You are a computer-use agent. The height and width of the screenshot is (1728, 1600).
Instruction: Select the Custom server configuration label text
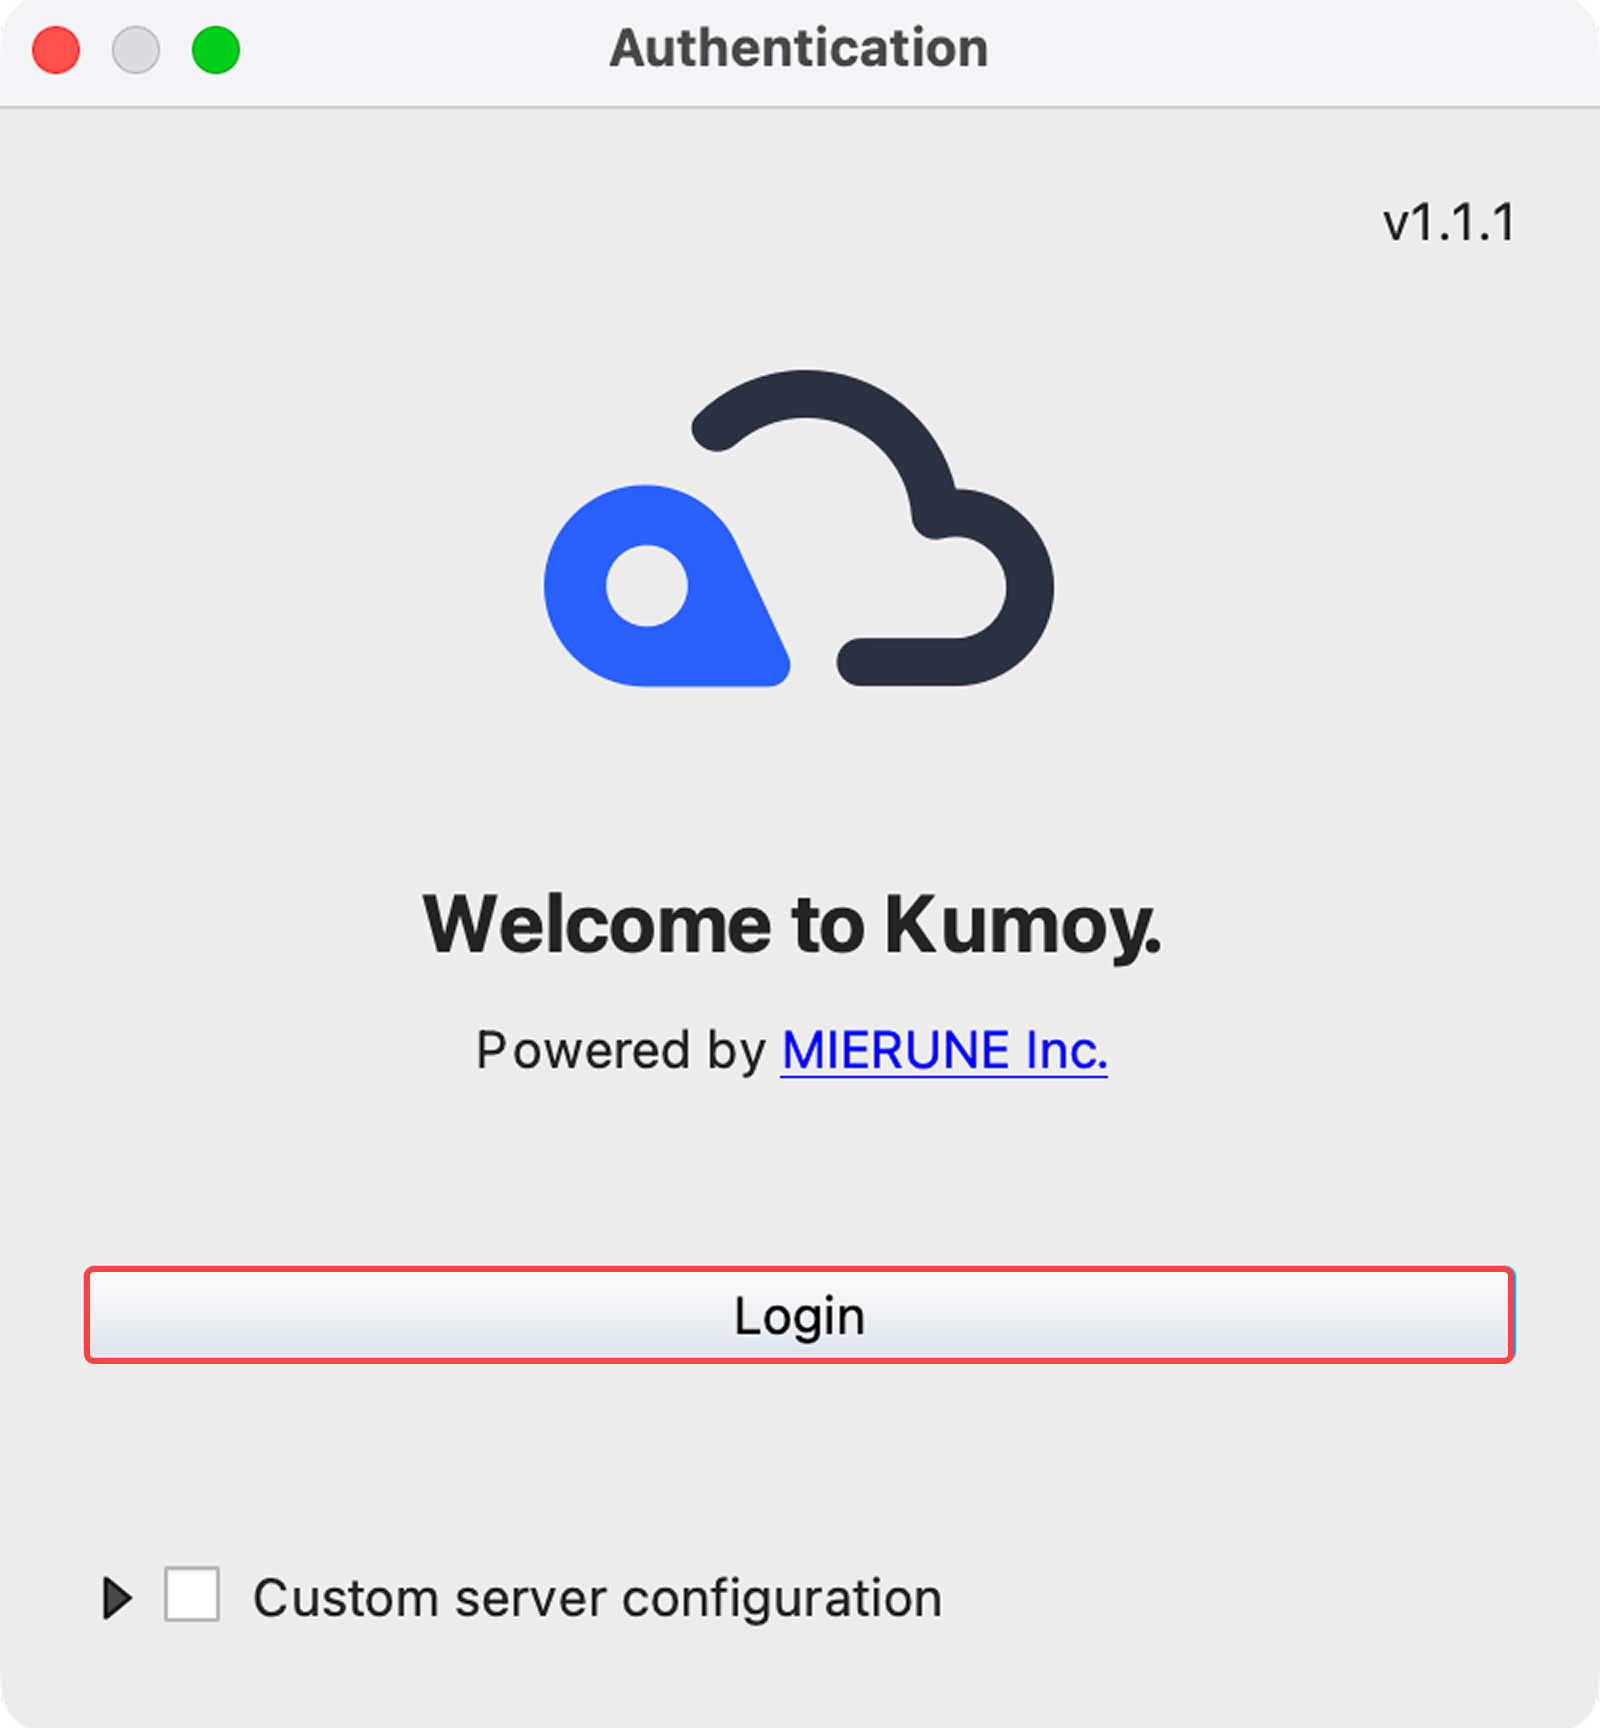point(597,1597)
